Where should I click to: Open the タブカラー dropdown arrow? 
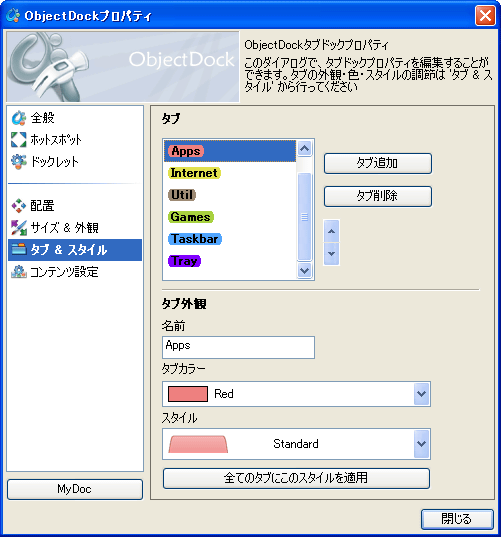422,394
